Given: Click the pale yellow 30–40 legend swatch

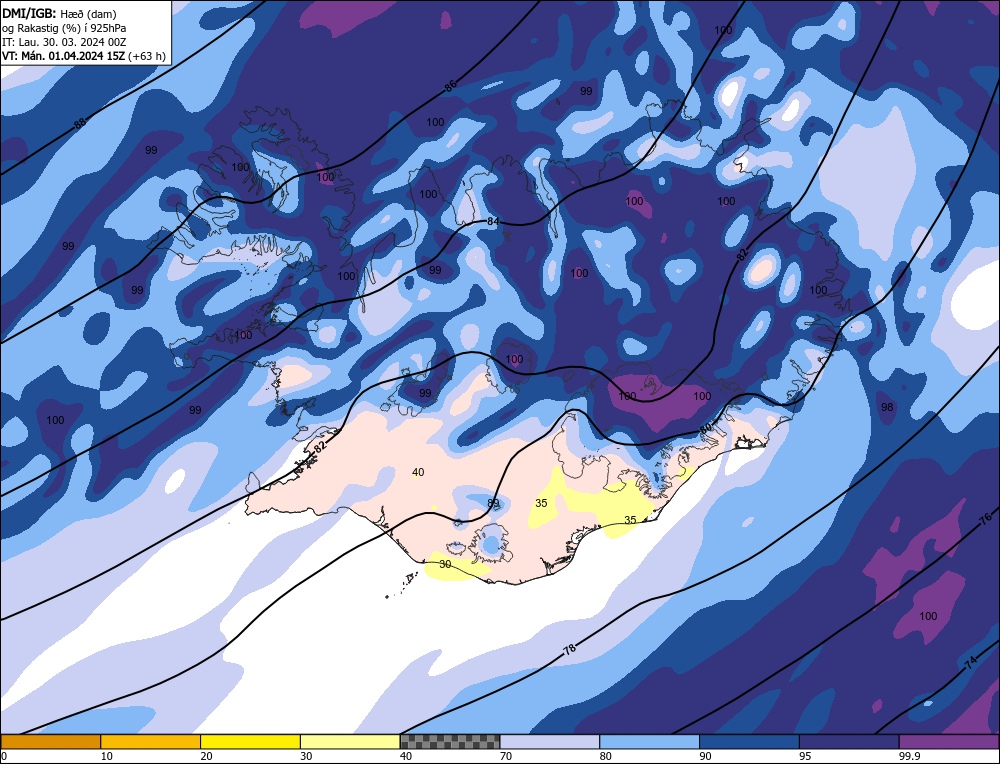Looking at the screenshot, I should tap(350, 741).
